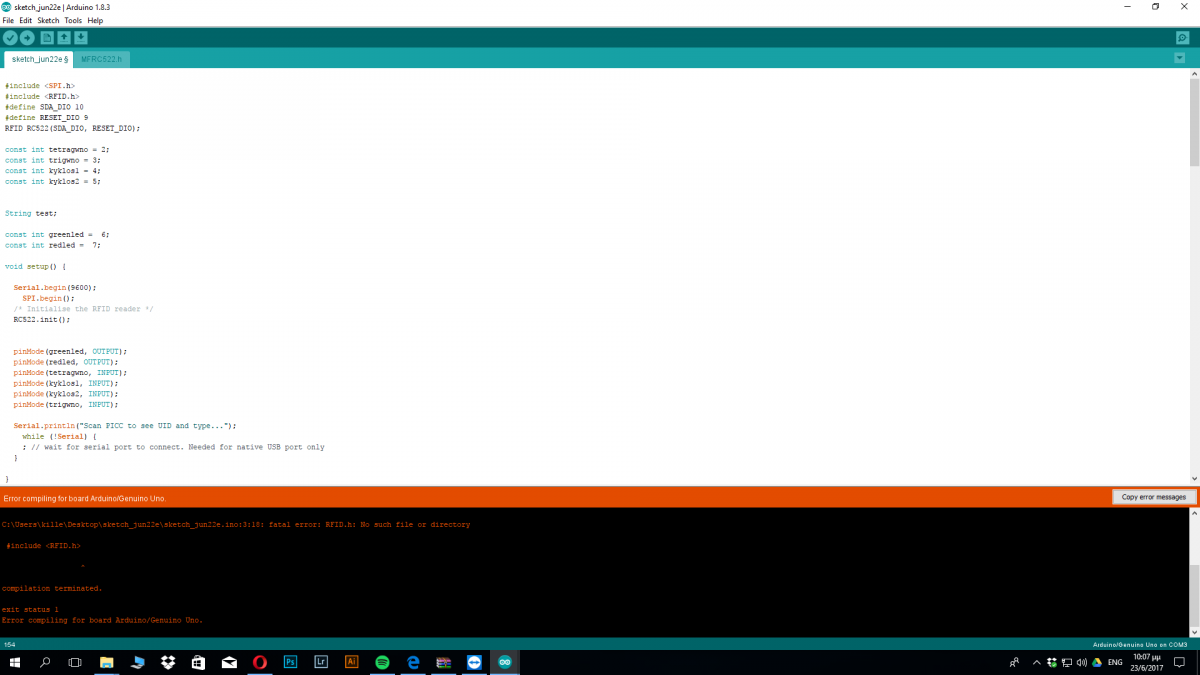The height and width of the screenshot is (675, 1200).
Task: Click the "const int tetragwno = 2;" line
Action: click(x=57, y=149)
